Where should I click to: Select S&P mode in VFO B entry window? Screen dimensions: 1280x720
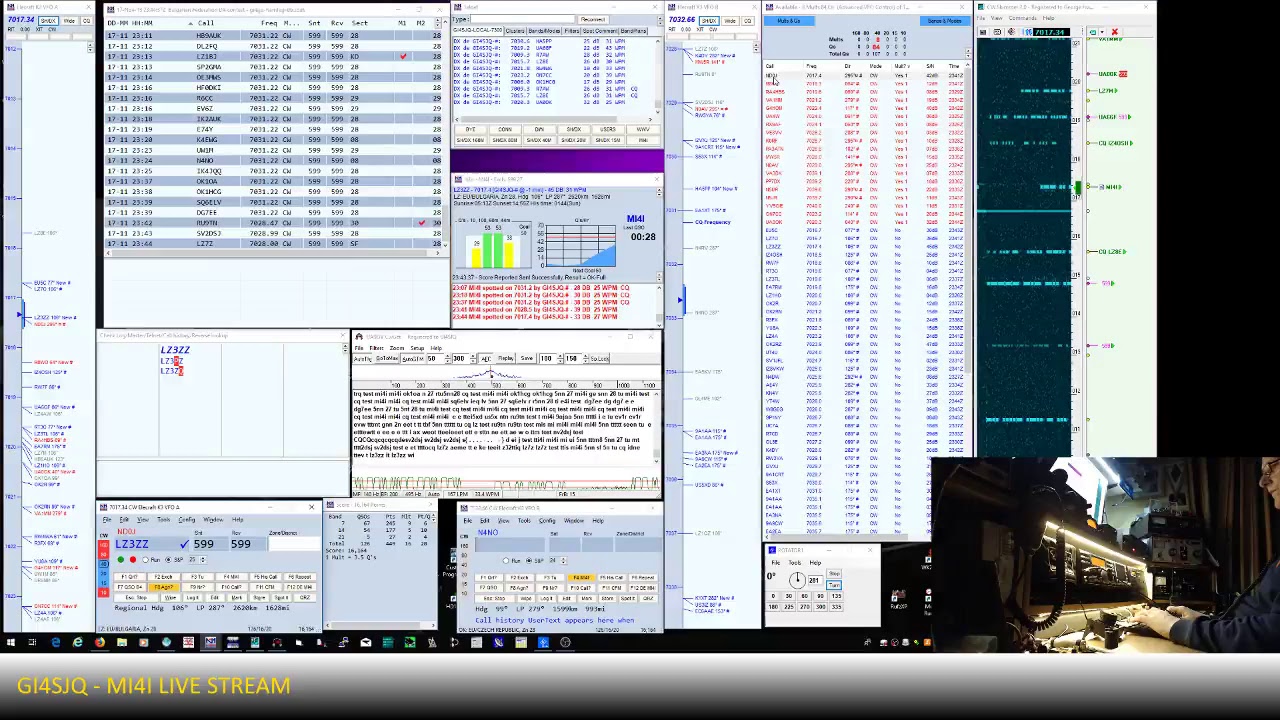pos(536,560)
